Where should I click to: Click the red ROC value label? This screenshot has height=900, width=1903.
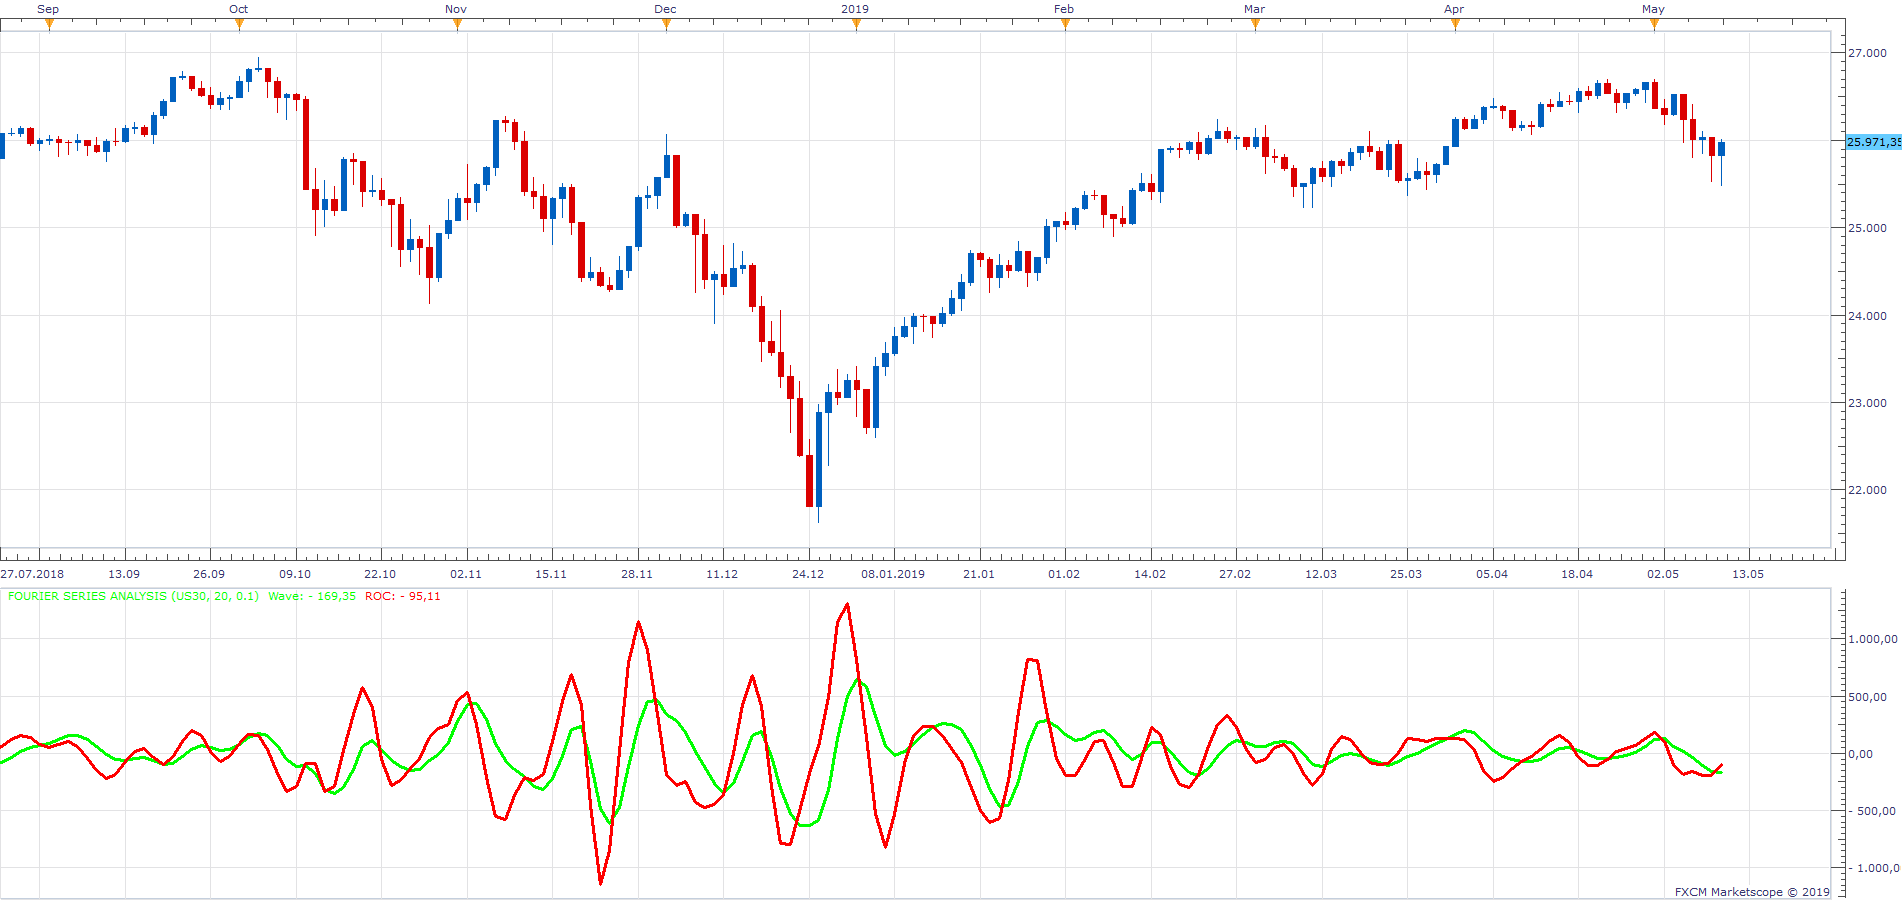402,596
